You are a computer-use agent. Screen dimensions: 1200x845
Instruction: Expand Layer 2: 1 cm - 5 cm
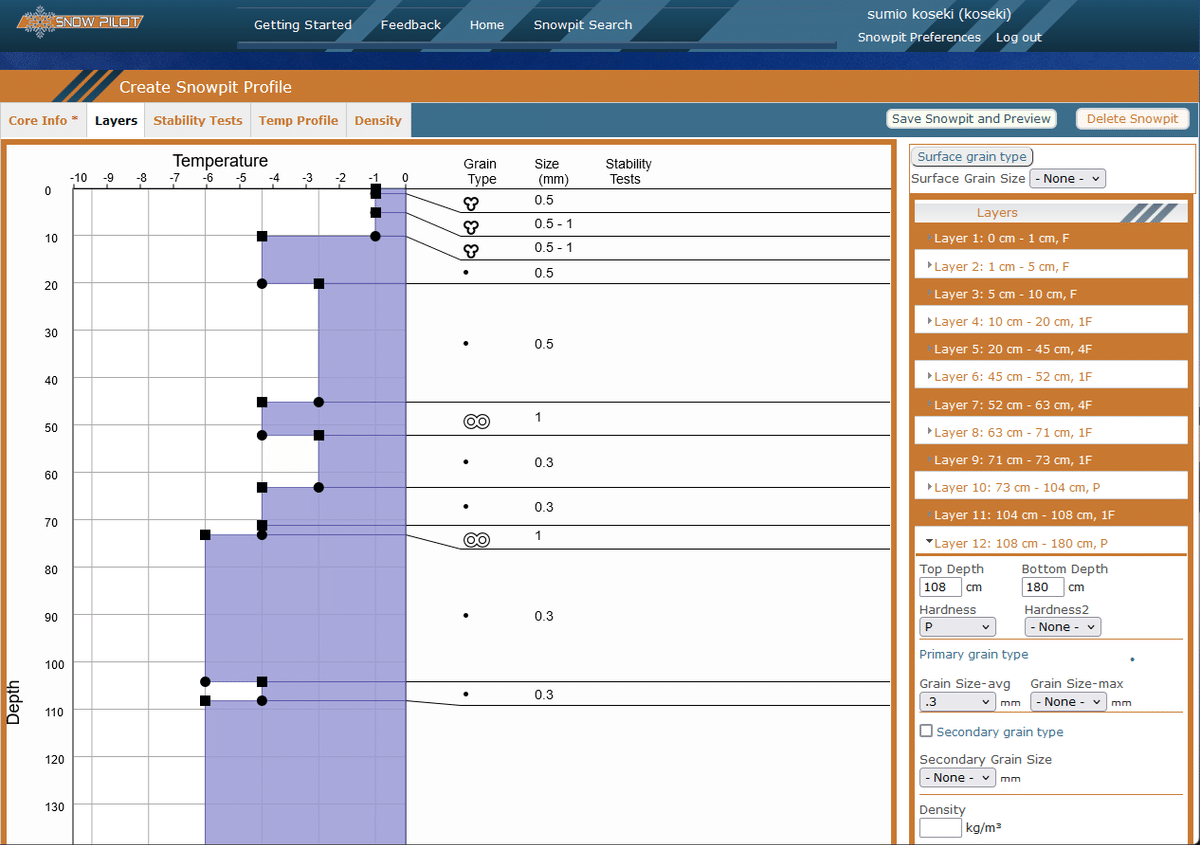[1050, 267]
